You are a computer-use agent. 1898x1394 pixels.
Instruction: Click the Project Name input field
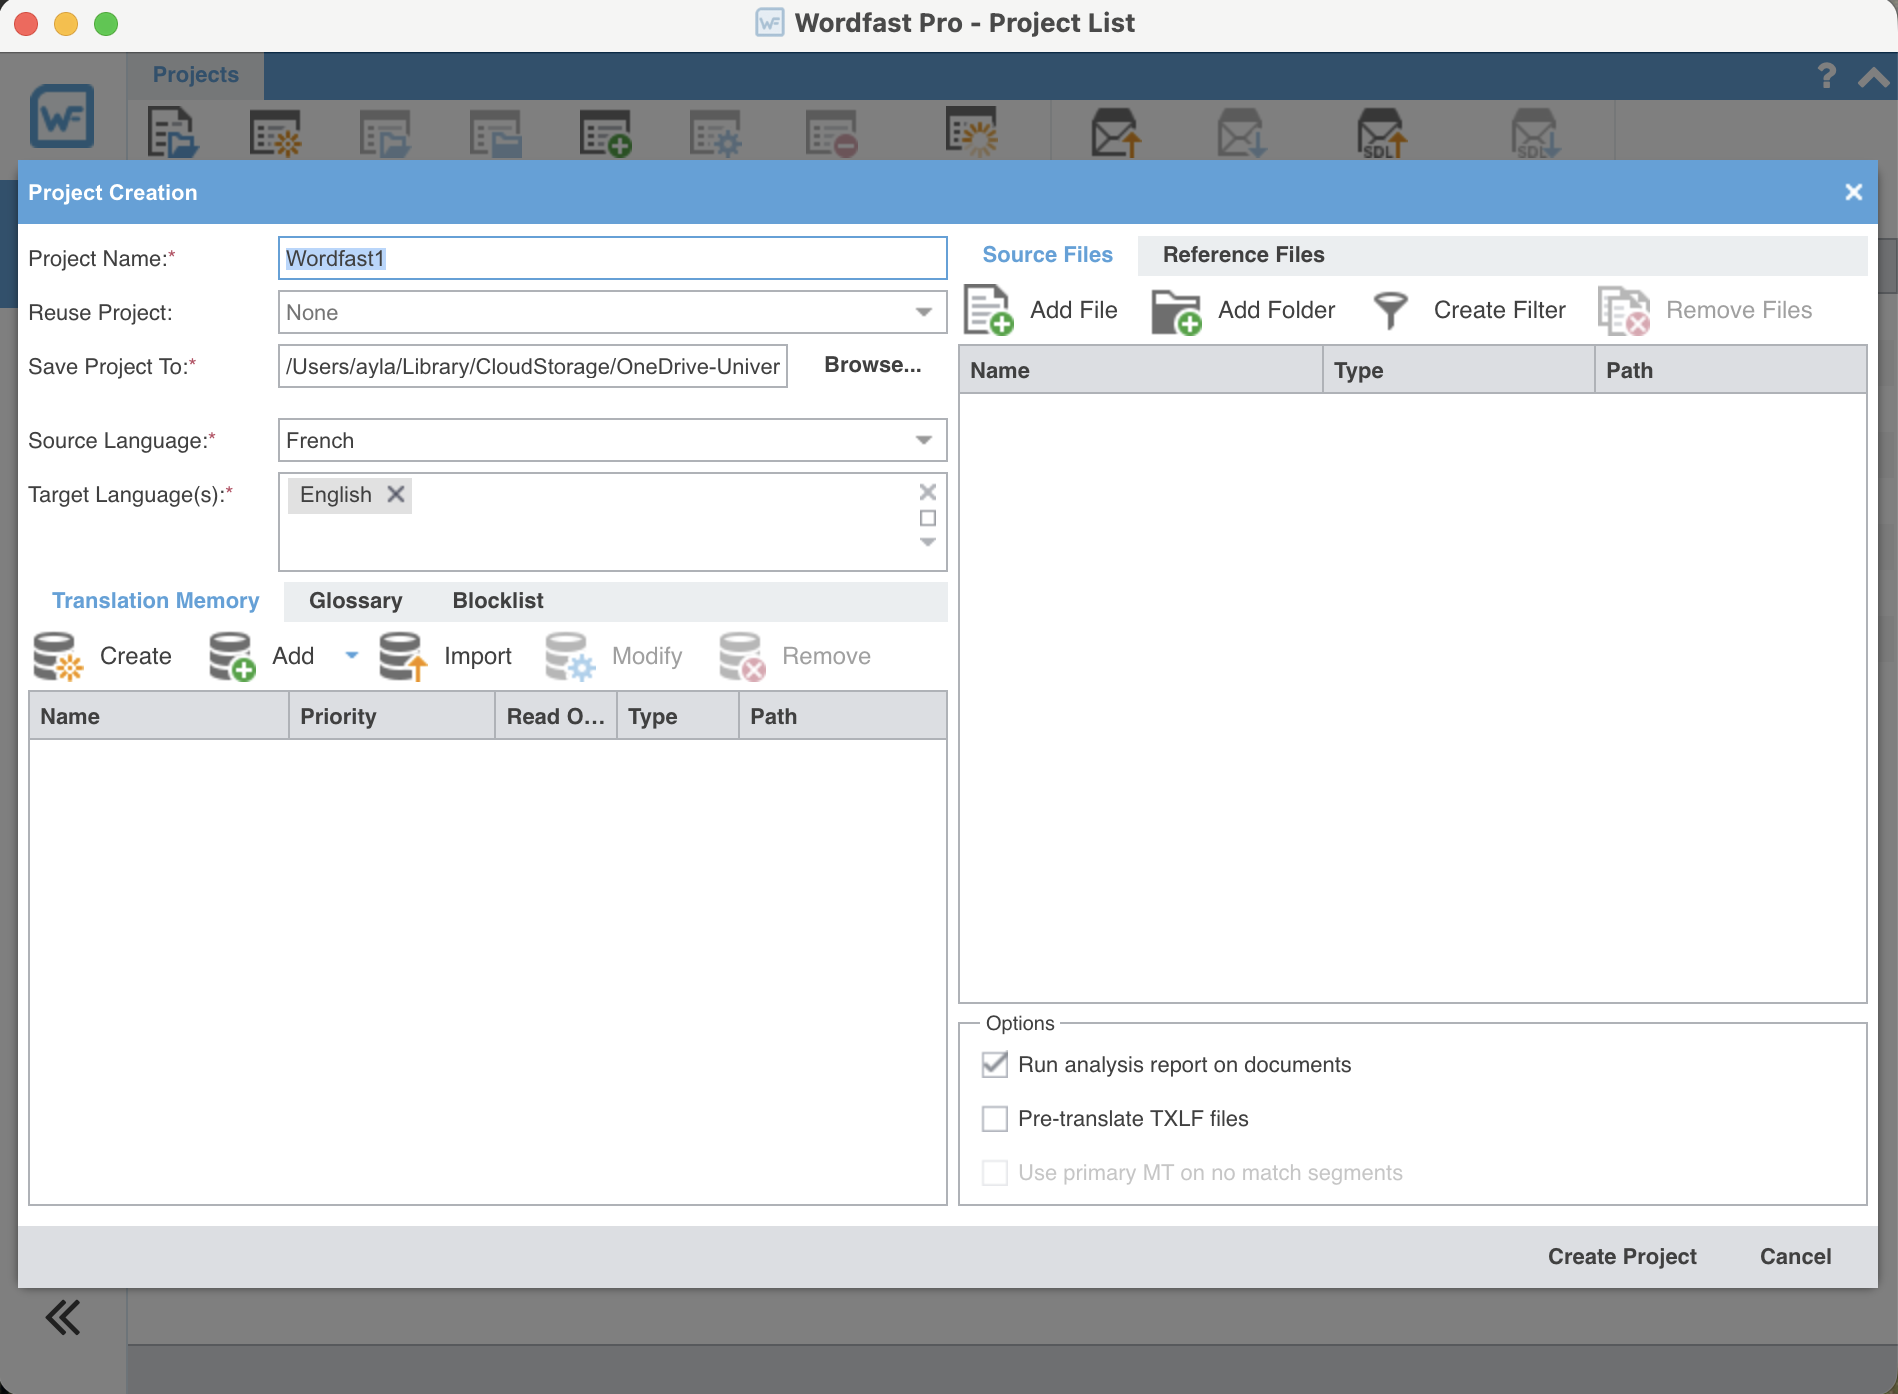point(612,258)
